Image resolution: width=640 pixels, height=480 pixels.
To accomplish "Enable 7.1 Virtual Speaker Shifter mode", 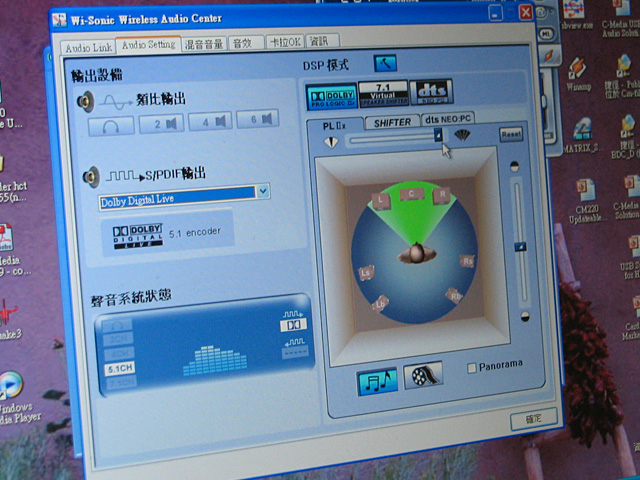I will (x=381, y=93).
